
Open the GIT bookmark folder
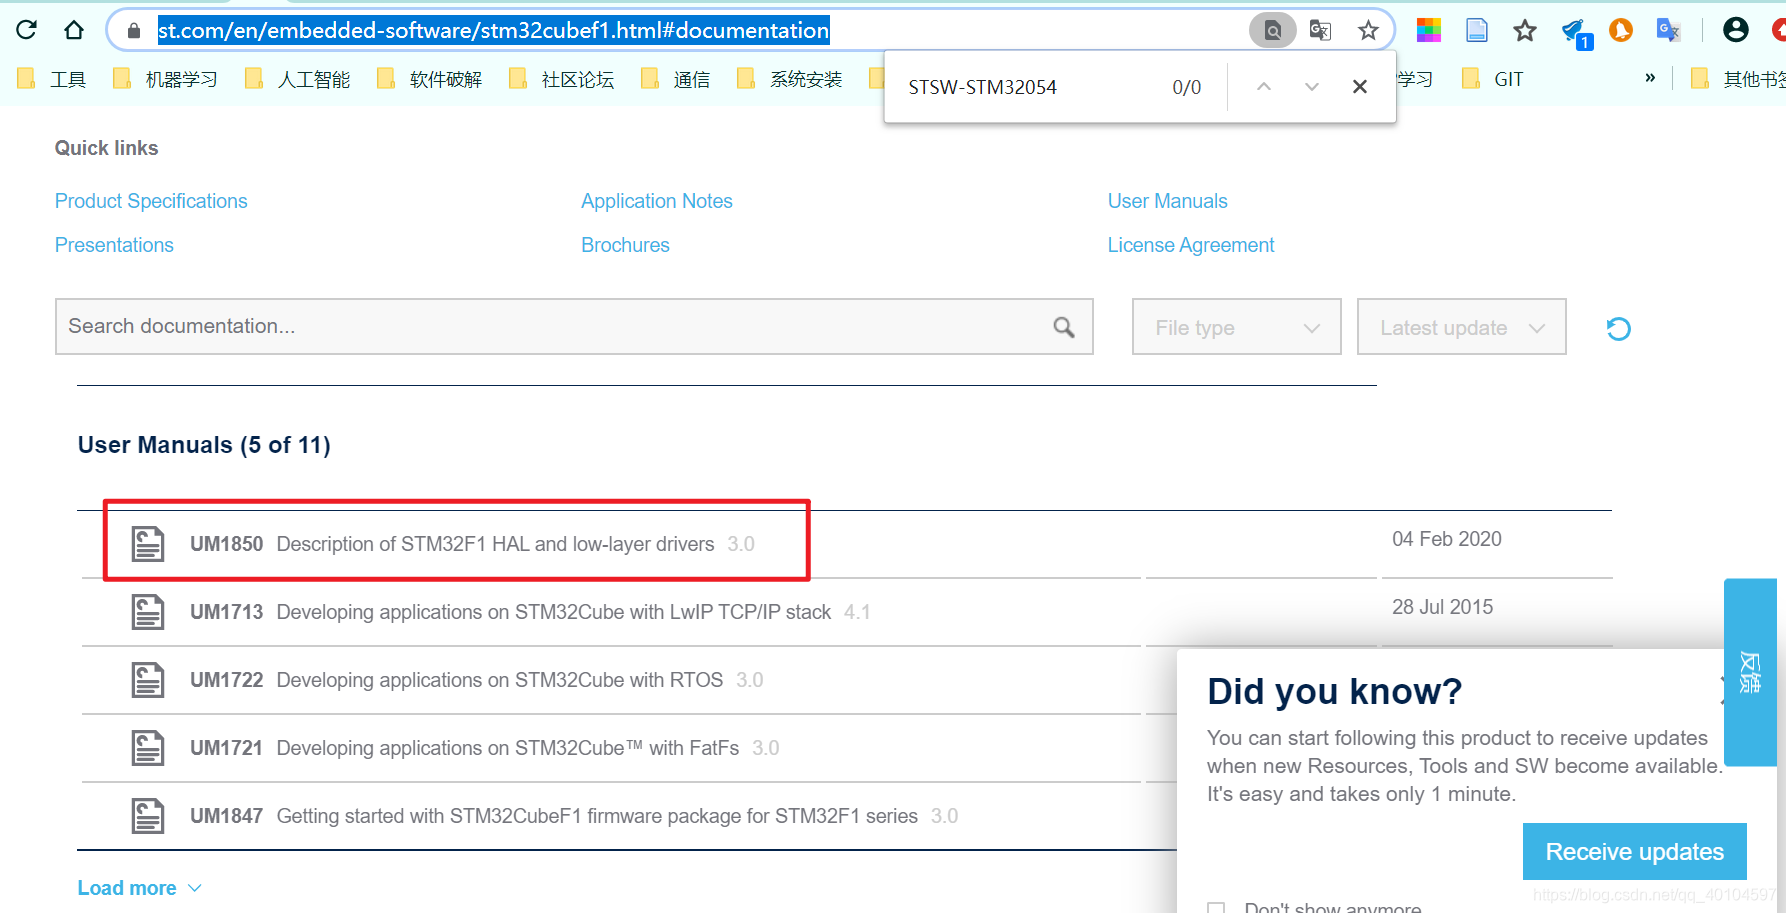(1492, 79)
